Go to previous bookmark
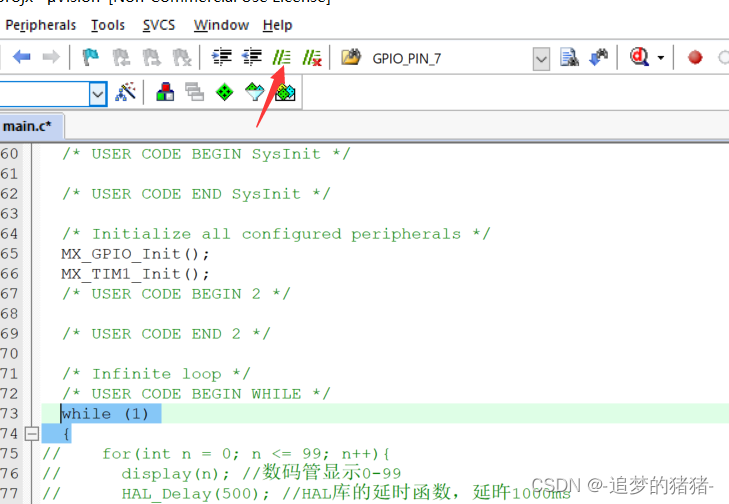 121,58
